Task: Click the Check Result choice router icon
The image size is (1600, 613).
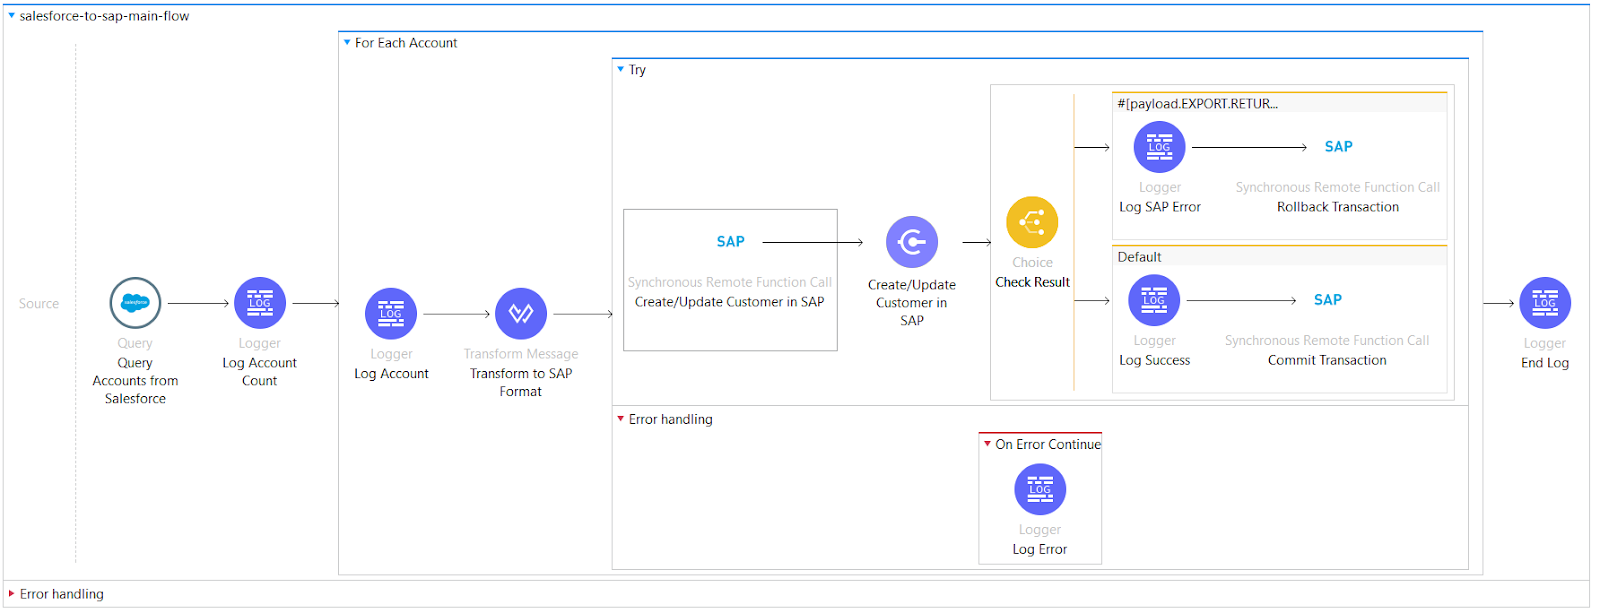Action: coord(1032,222)
